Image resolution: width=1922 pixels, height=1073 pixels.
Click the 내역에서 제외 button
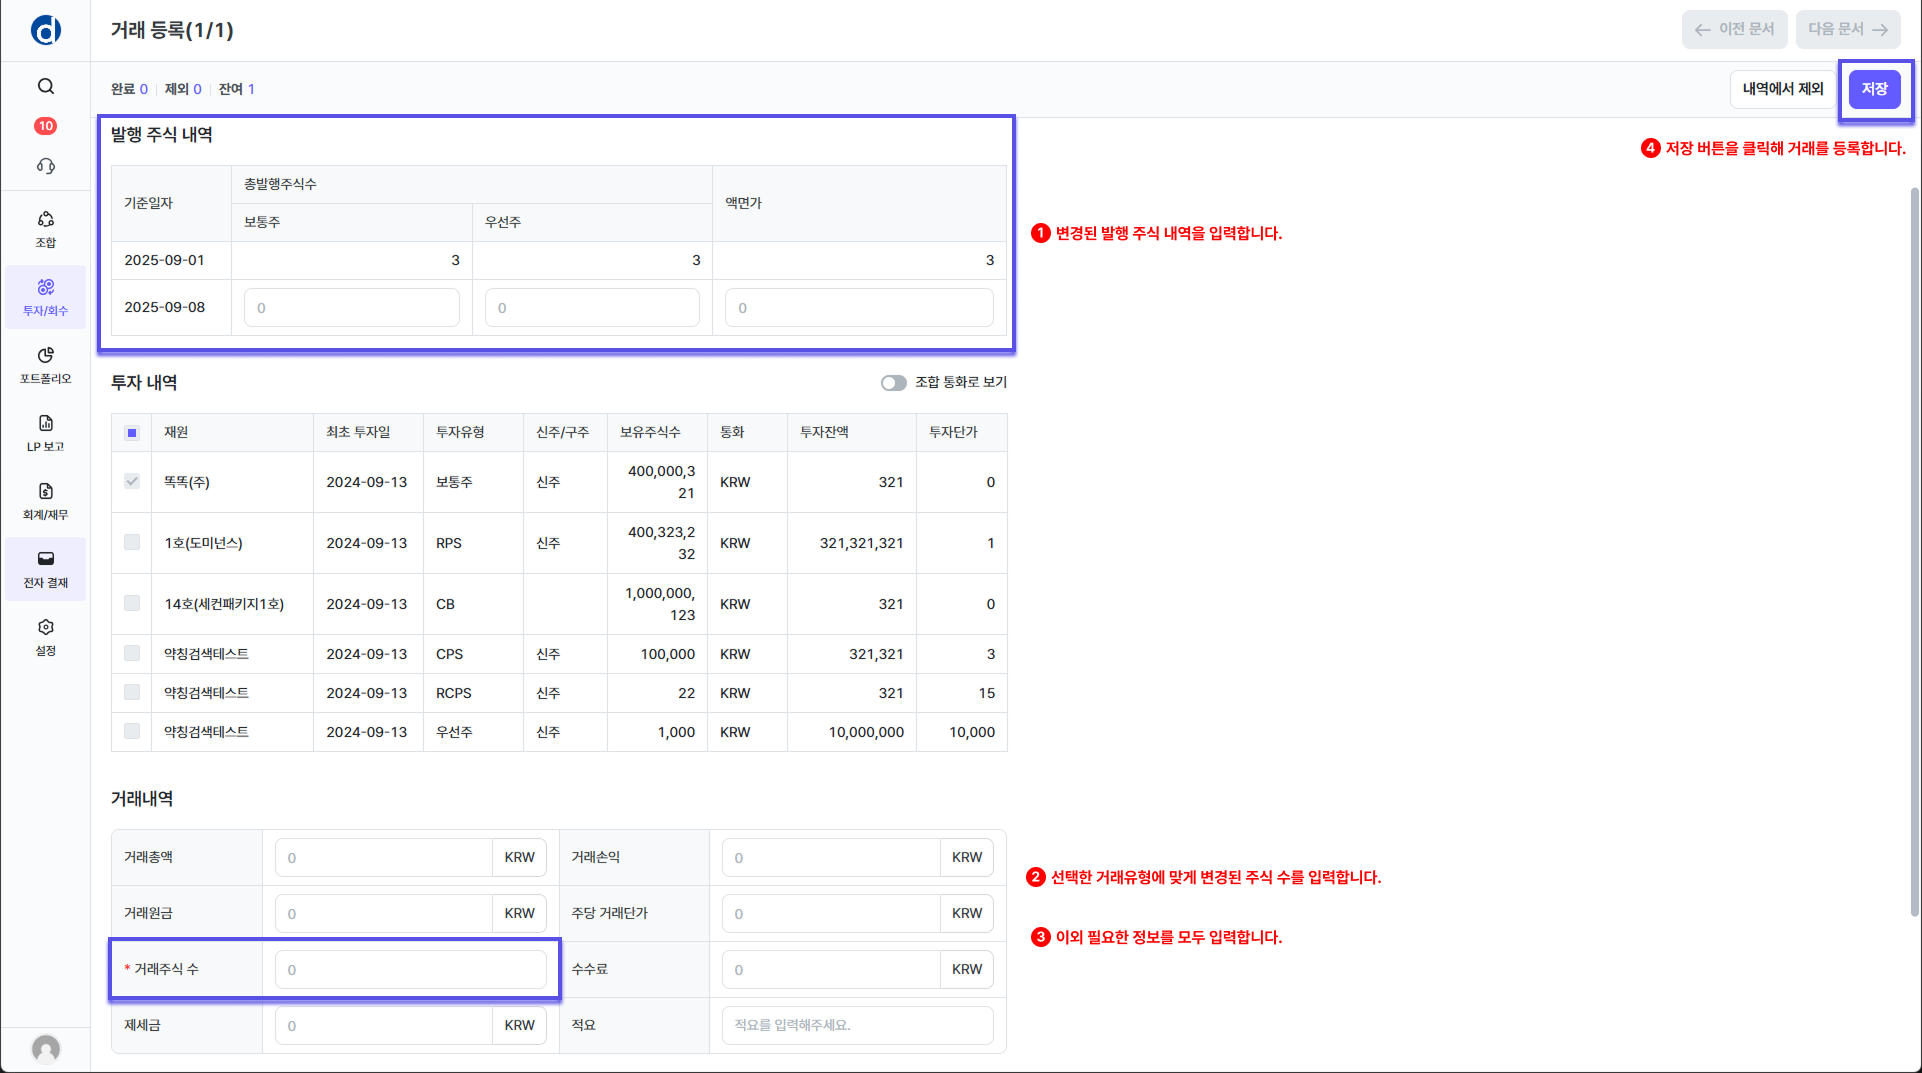(1782, 89)
